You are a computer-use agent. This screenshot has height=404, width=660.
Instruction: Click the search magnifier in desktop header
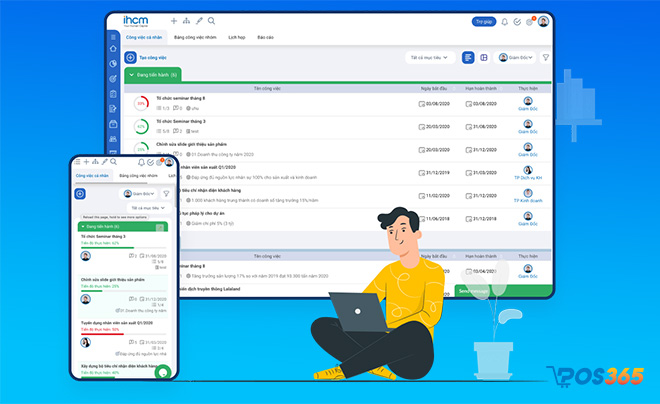click(210, 21)
